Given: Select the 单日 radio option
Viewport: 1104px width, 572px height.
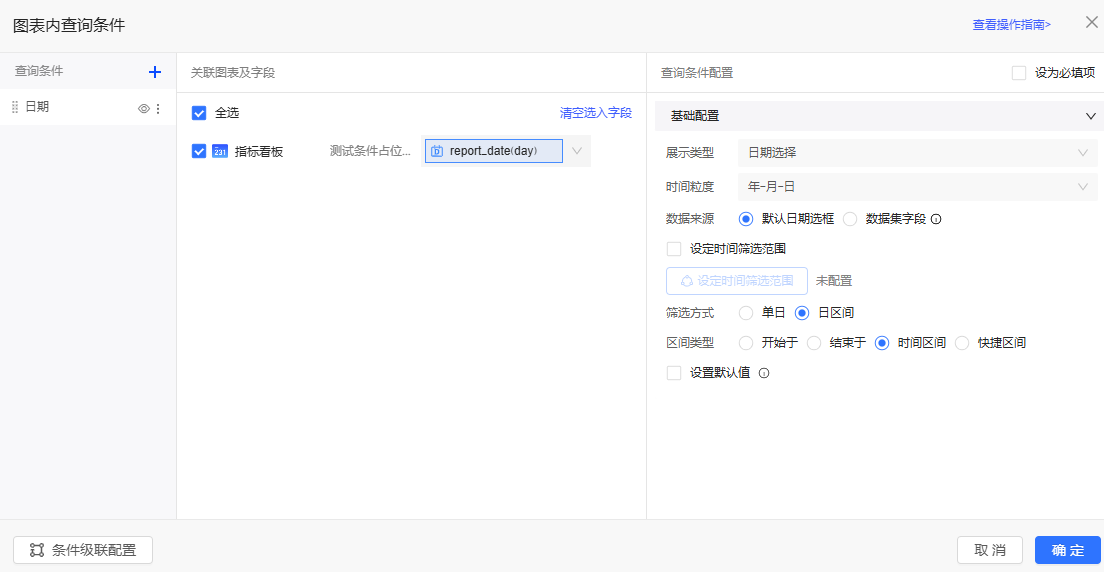Looking at the screenshot, I should (746, 313).
